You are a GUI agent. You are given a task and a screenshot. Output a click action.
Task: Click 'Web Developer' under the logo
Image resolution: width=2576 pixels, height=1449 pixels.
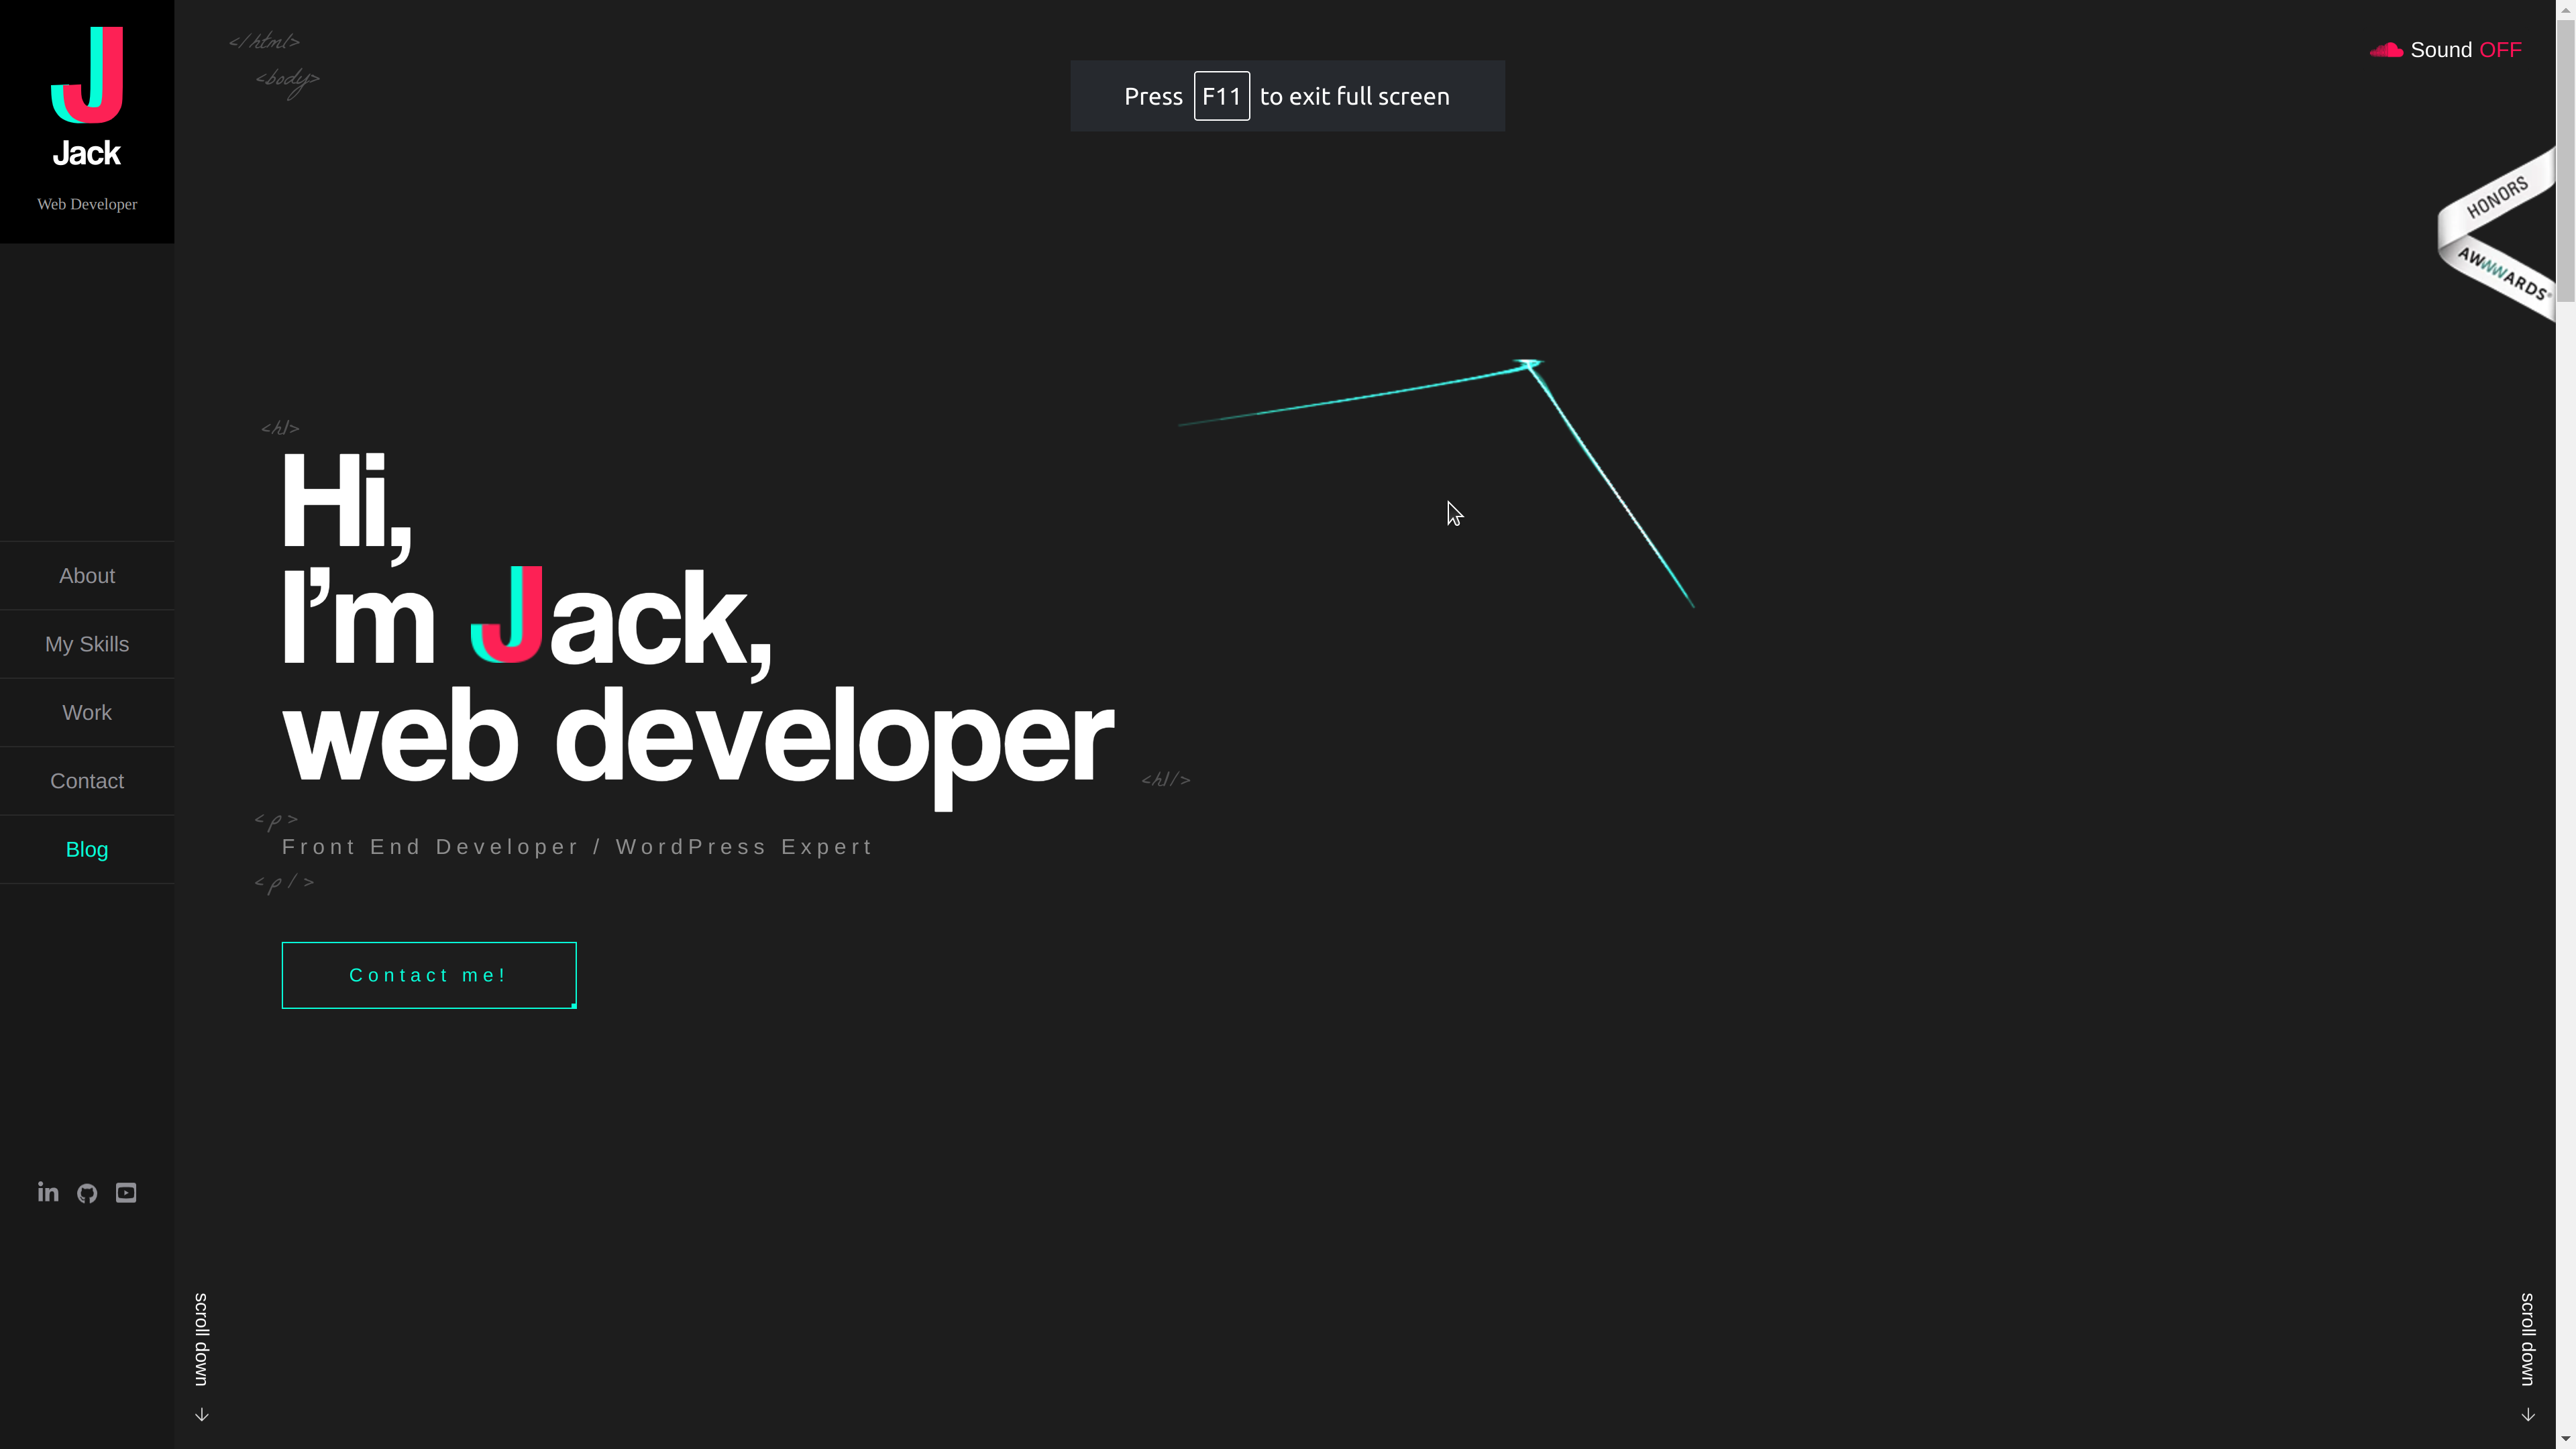tap(86, 203)
